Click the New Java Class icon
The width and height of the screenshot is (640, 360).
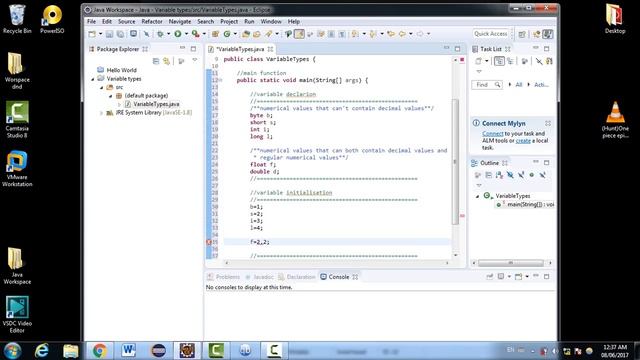pyautogui.click(x=227, y=34)
